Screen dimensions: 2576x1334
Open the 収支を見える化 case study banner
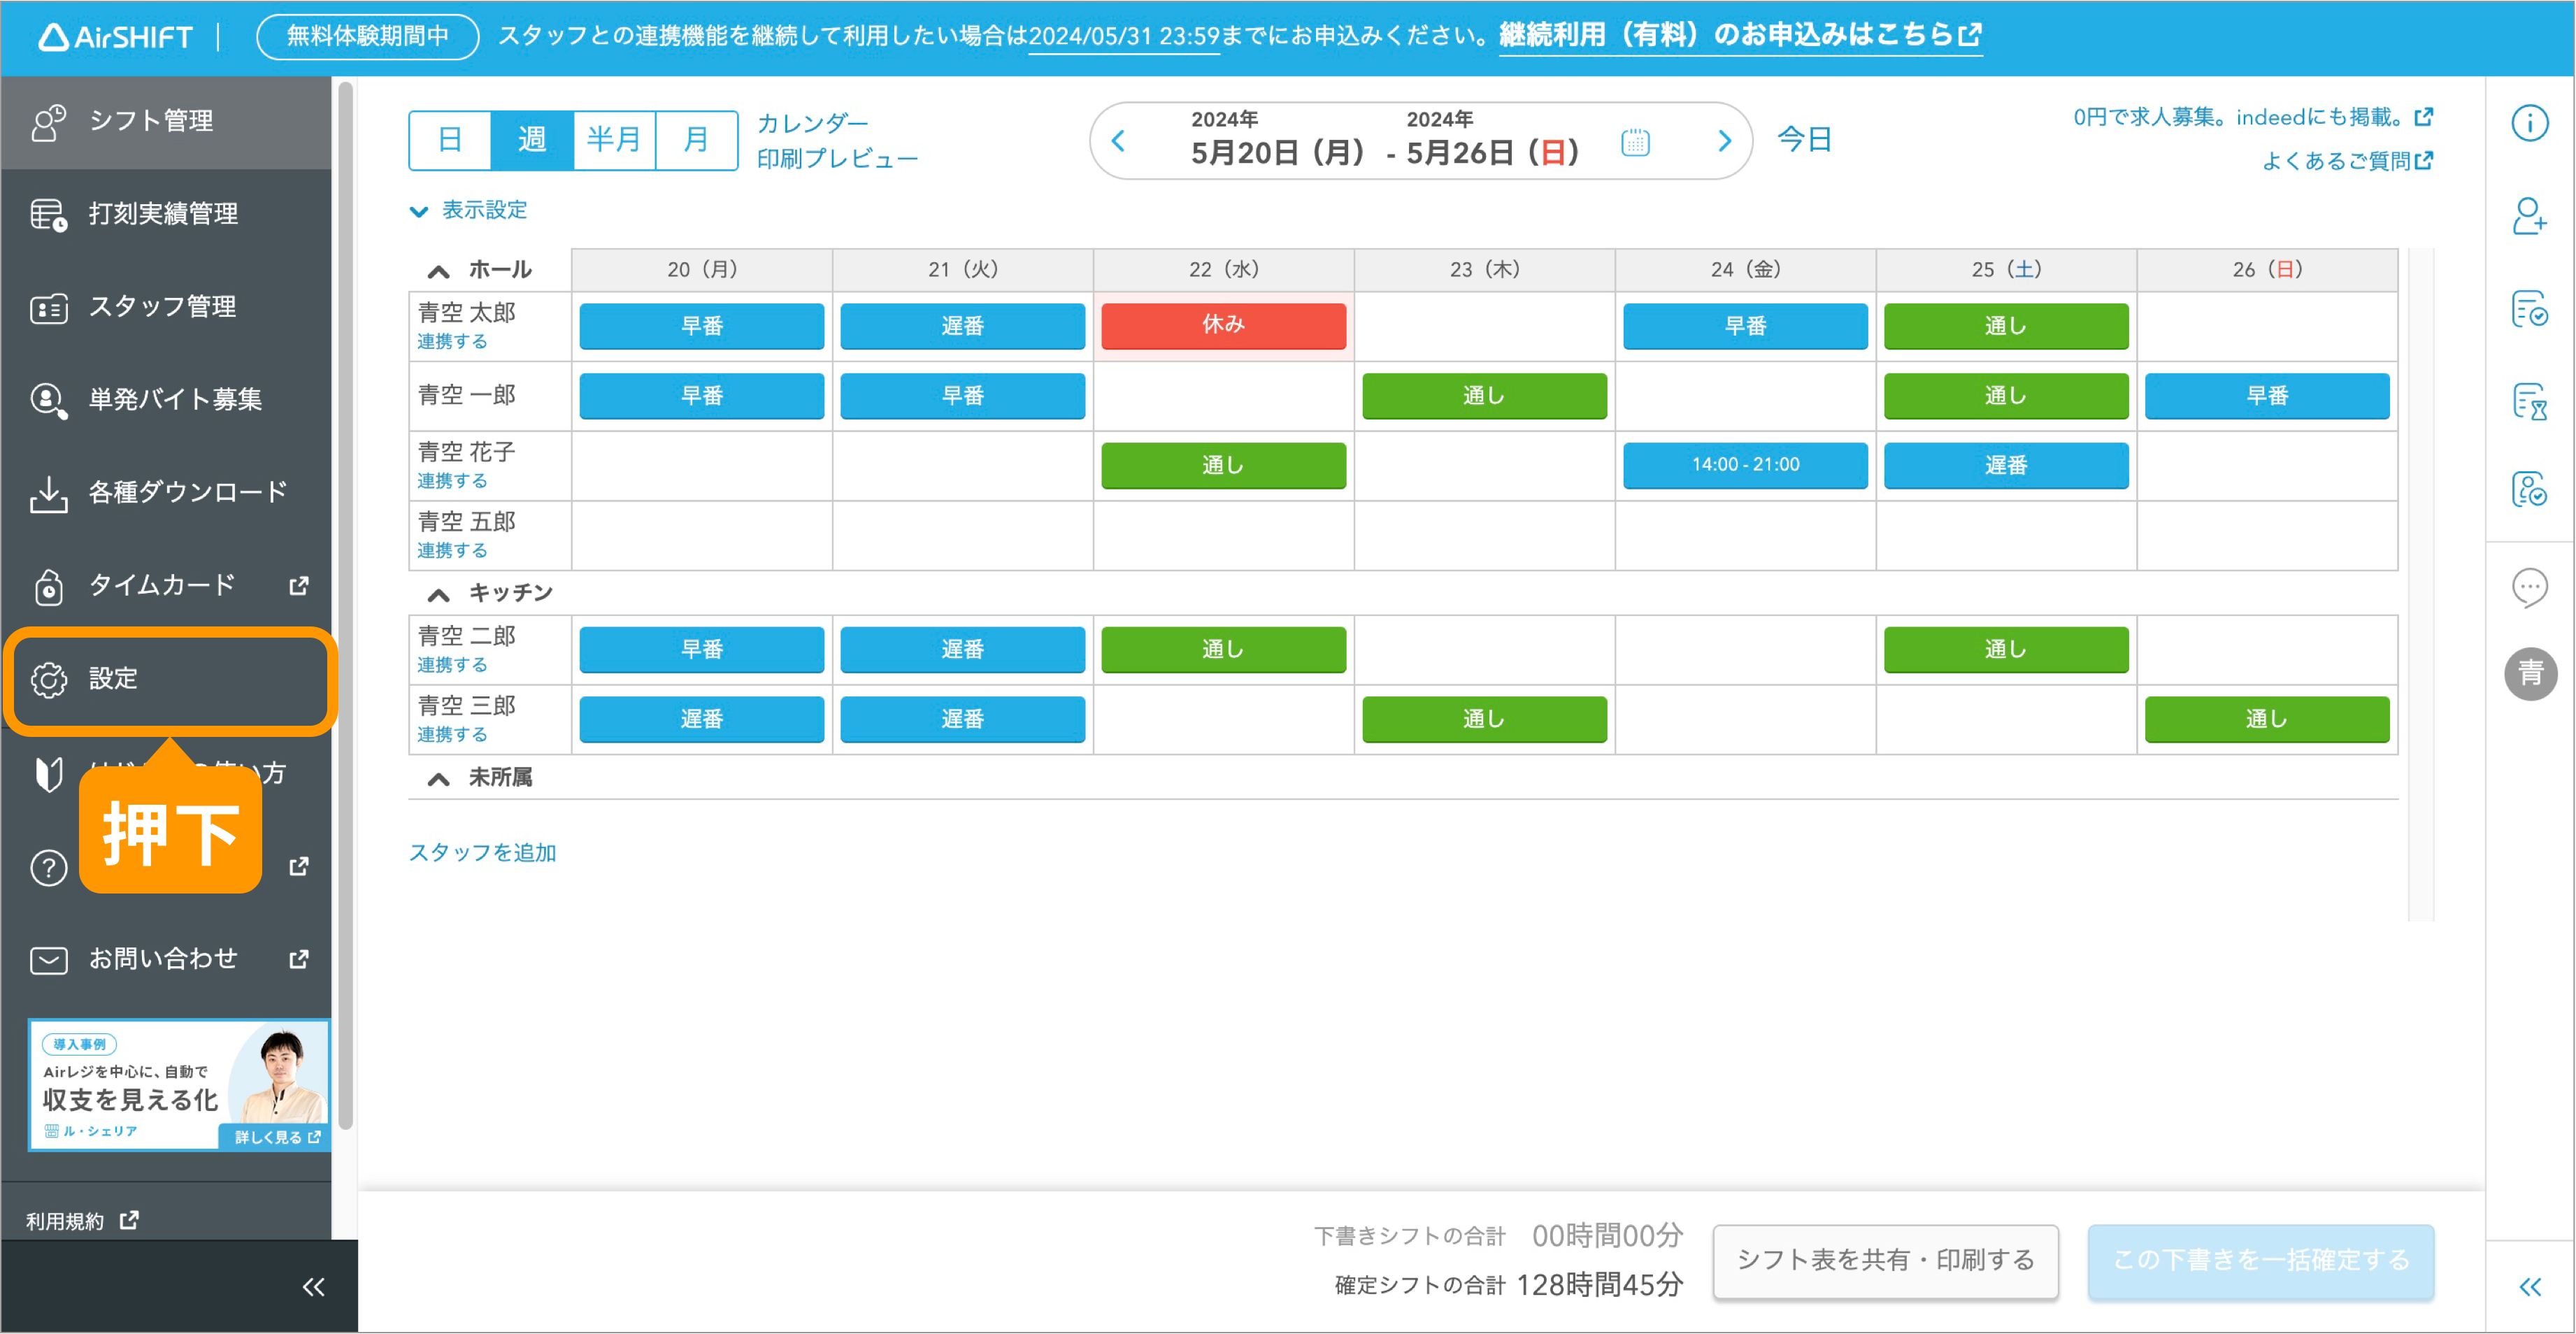(x=179, y=1085)
